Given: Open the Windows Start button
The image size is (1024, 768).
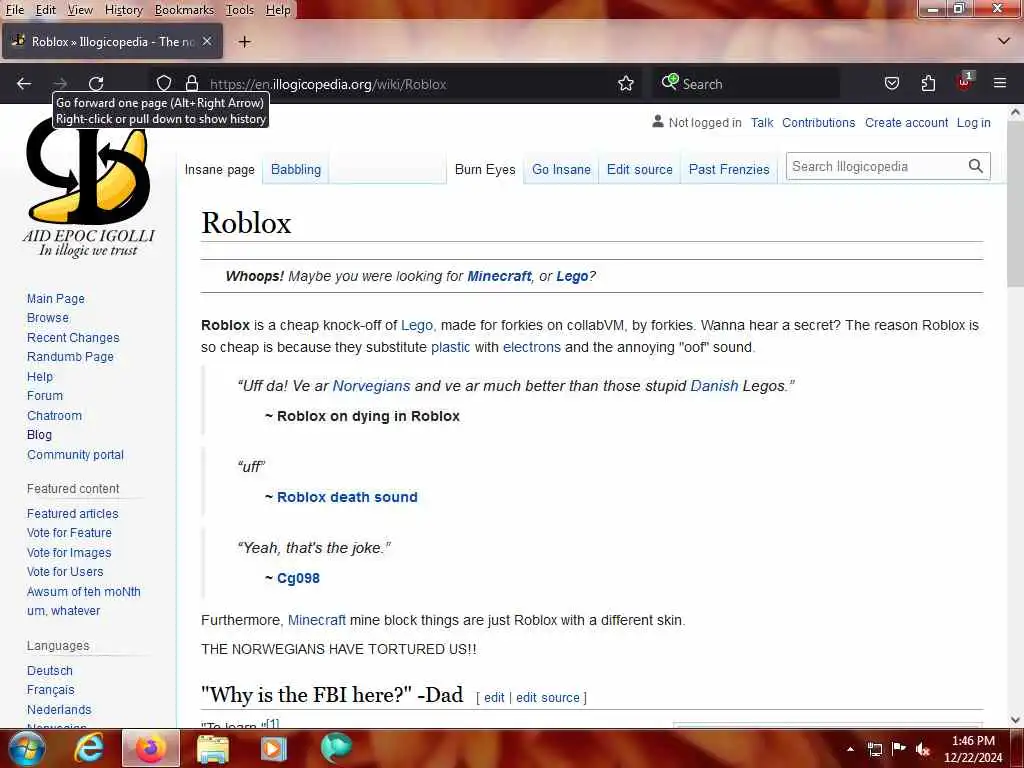Looking at the screenshot, I should (26, 748).
